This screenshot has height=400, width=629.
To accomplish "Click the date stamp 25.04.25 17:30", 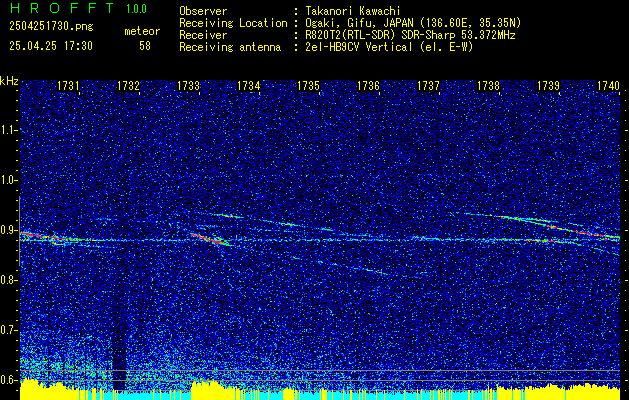I will (x=51, y=46).
